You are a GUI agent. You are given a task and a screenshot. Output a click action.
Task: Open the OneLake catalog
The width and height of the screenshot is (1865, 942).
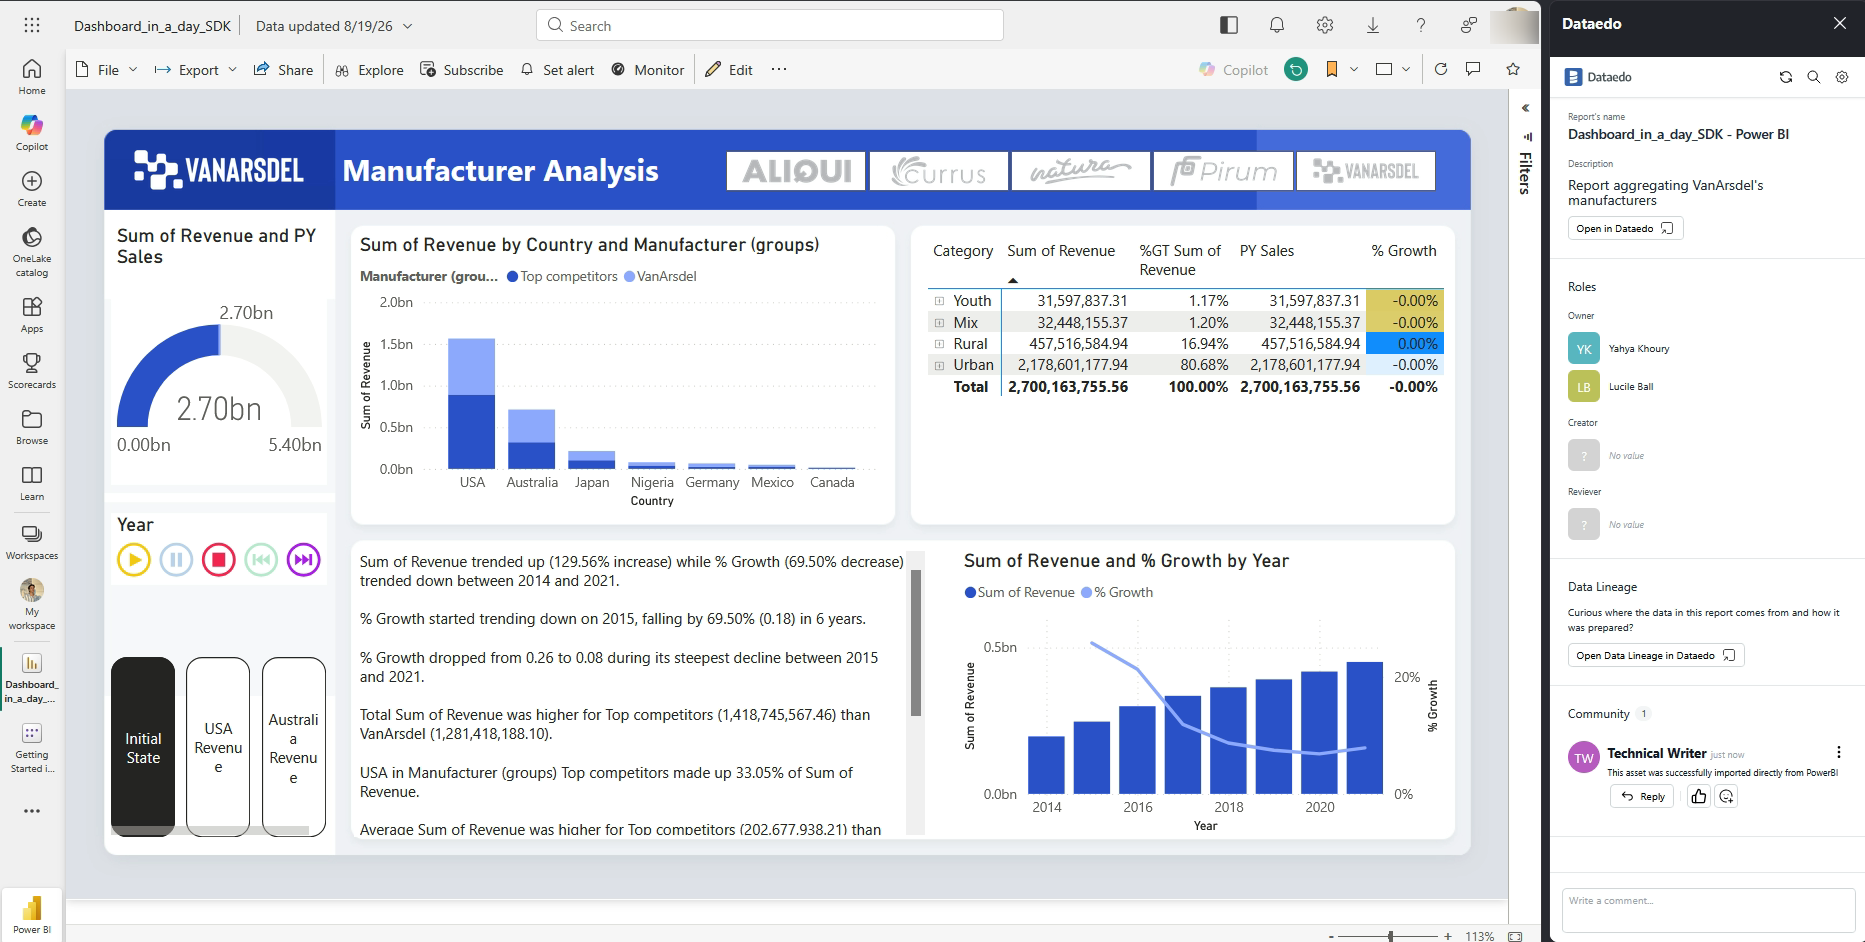click(32, 251)
